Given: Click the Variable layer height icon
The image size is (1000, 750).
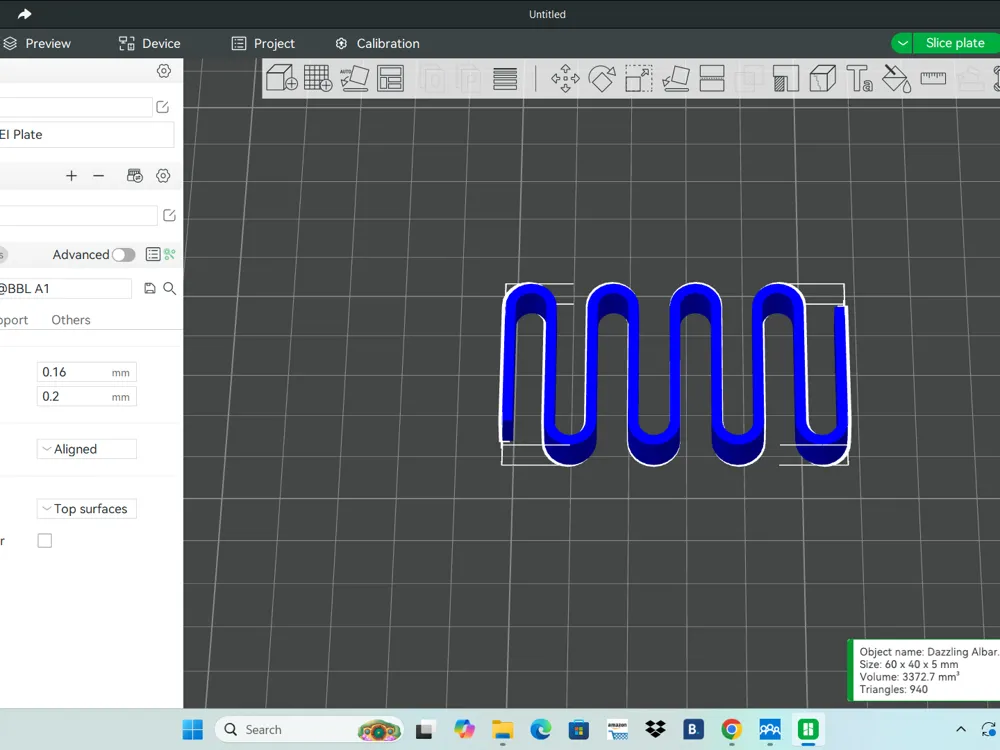Looking at the screenshot, I should 504,79.
